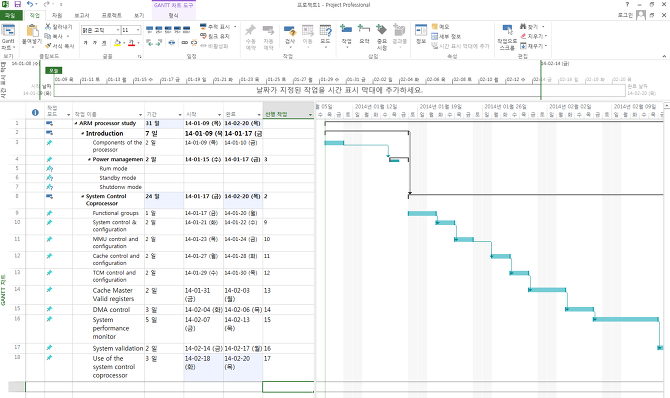This screenshot has height=398, width=670.
Task: Open the font size dropdown showing 11
Action: tap(131, 30)
